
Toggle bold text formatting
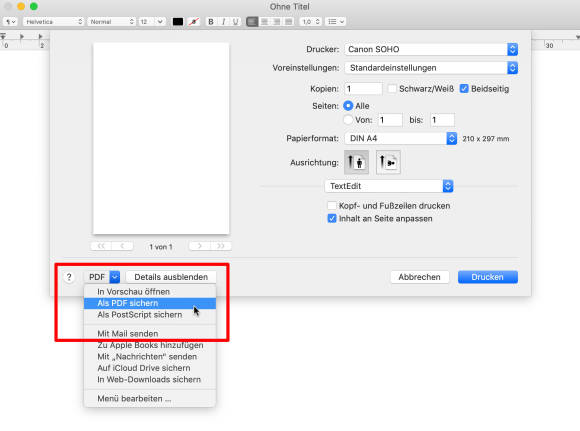point(211,21)
